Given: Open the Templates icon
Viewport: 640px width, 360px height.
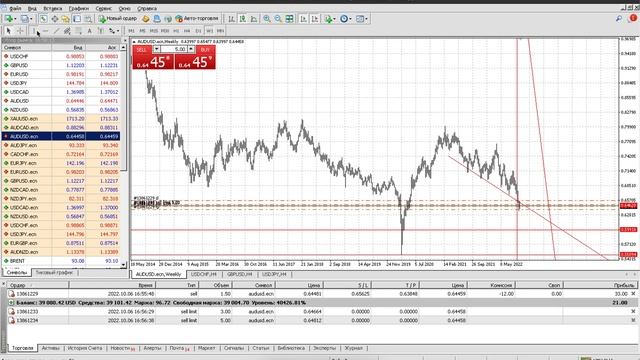Looking at the screenshot, I should click(360, 19).
